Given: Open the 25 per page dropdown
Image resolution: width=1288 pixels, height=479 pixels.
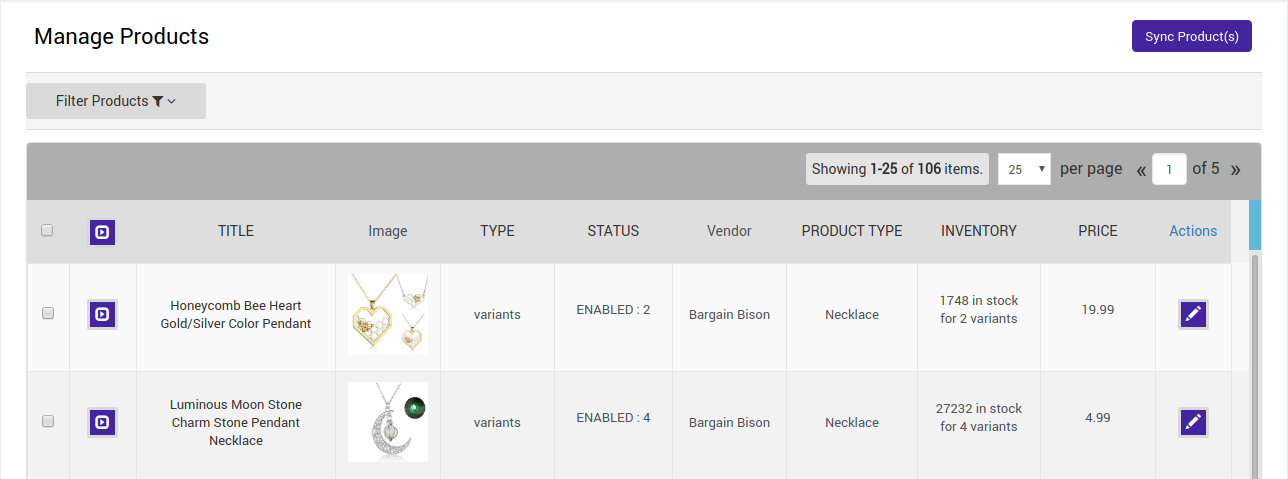Looking at the screenshot, I should 1024,169.
